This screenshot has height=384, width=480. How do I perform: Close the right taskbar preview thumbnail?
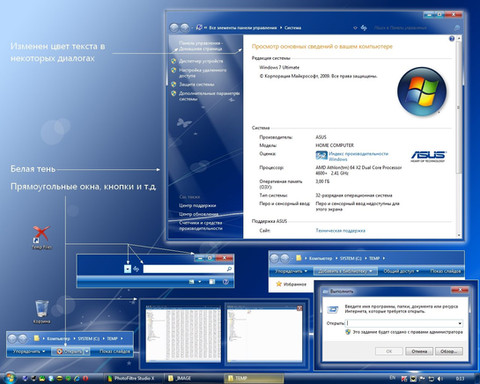(299, 308)
